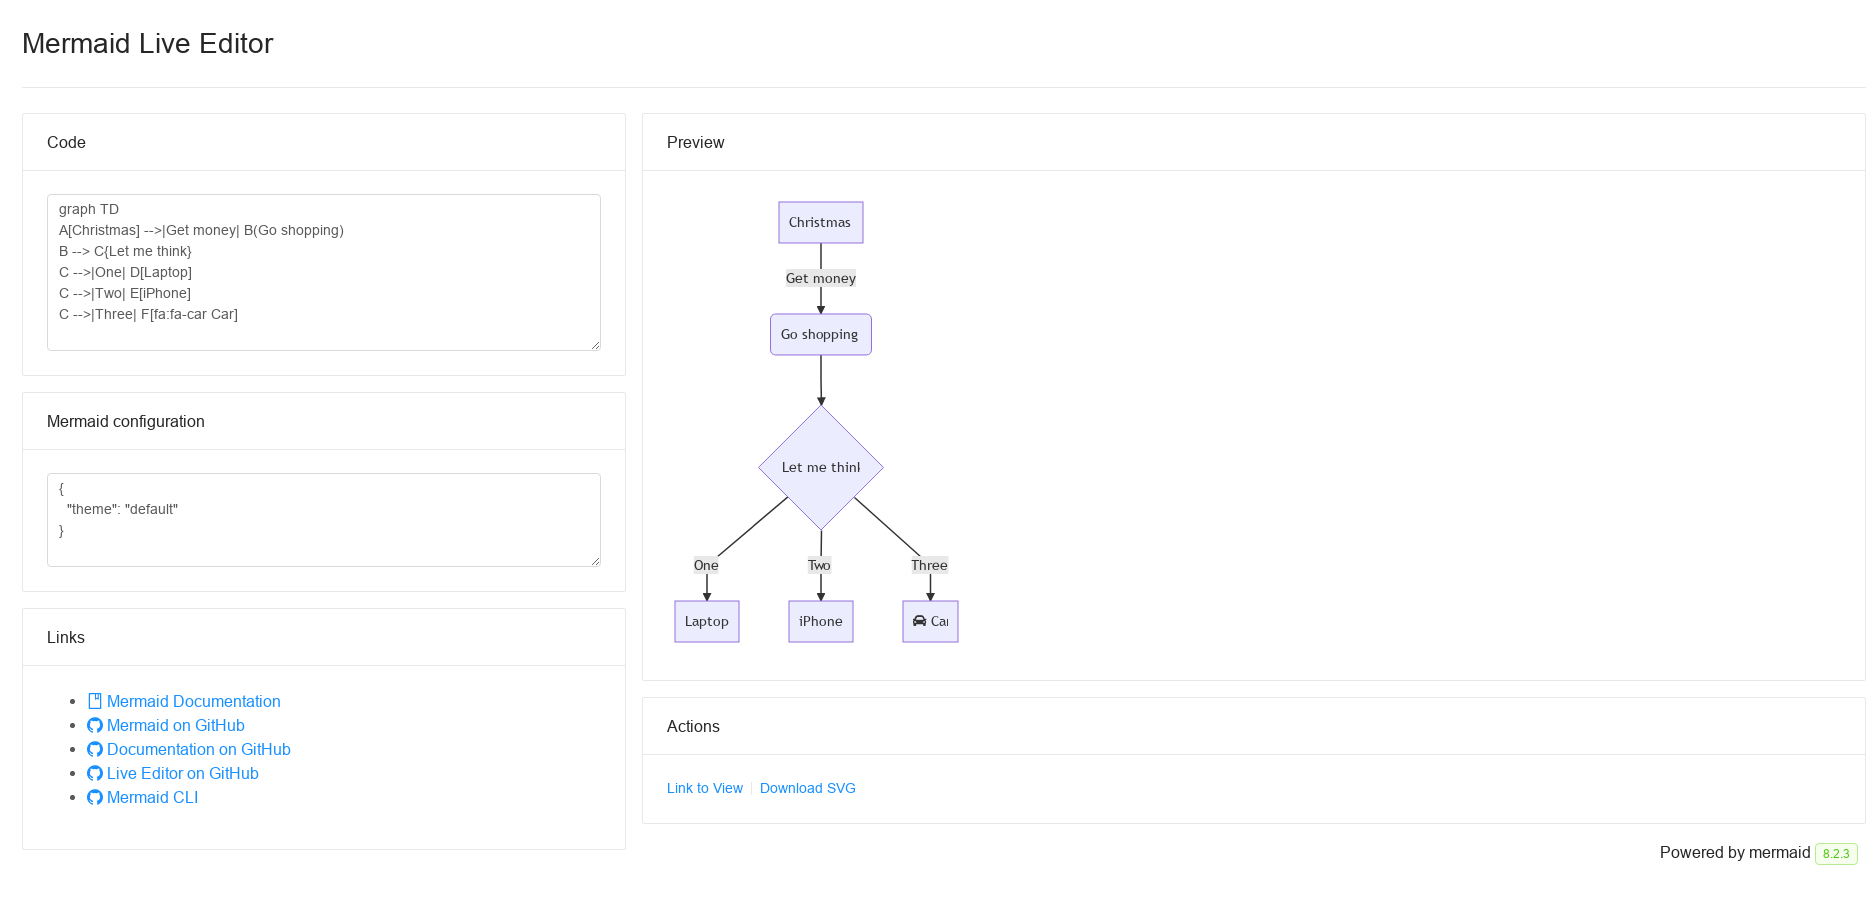This screenshot has width=1876, height=915.
Task: Click the 8.2.3 version badge
Action: [1836, 854]
